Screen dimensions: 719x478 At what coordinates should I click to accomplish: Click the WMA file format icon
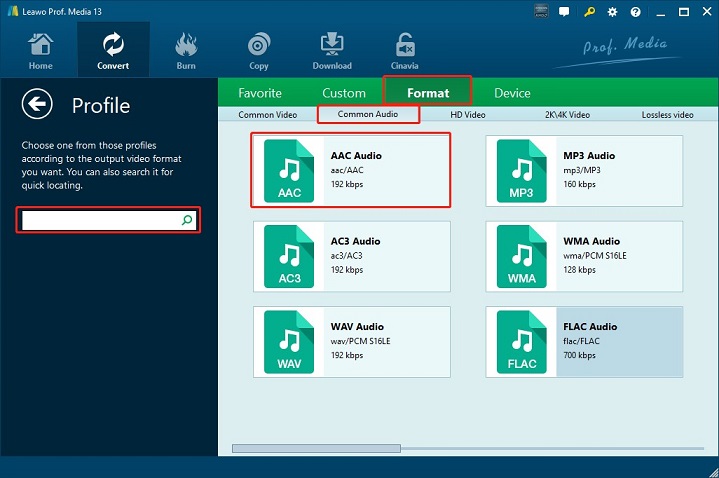click(x=521, y=256)
